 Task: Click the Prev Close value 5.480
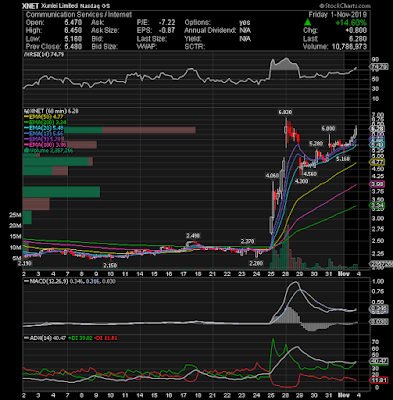click(x=73, y=46)
